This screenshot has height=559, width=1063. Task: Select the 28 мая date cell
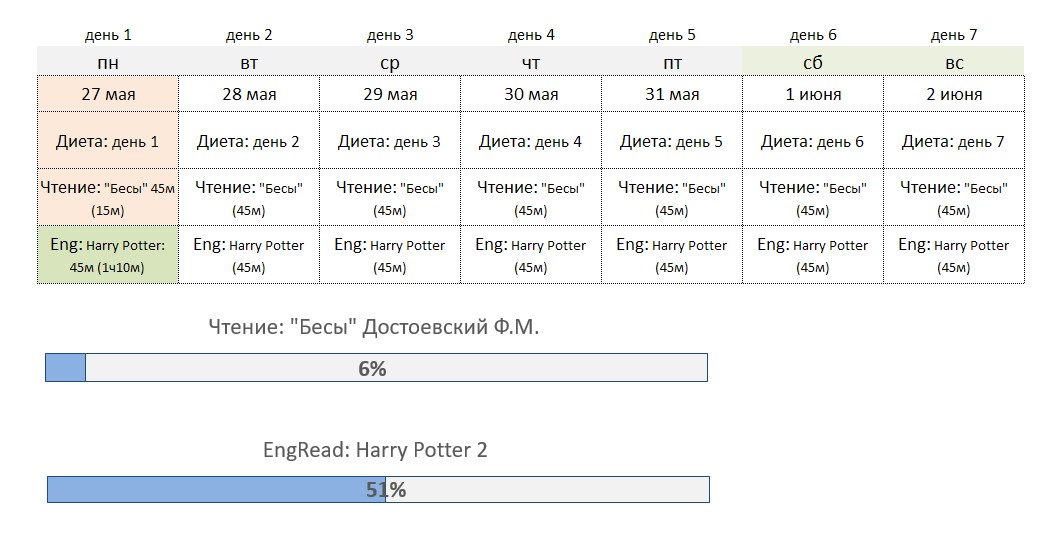[x=249, y=94]
